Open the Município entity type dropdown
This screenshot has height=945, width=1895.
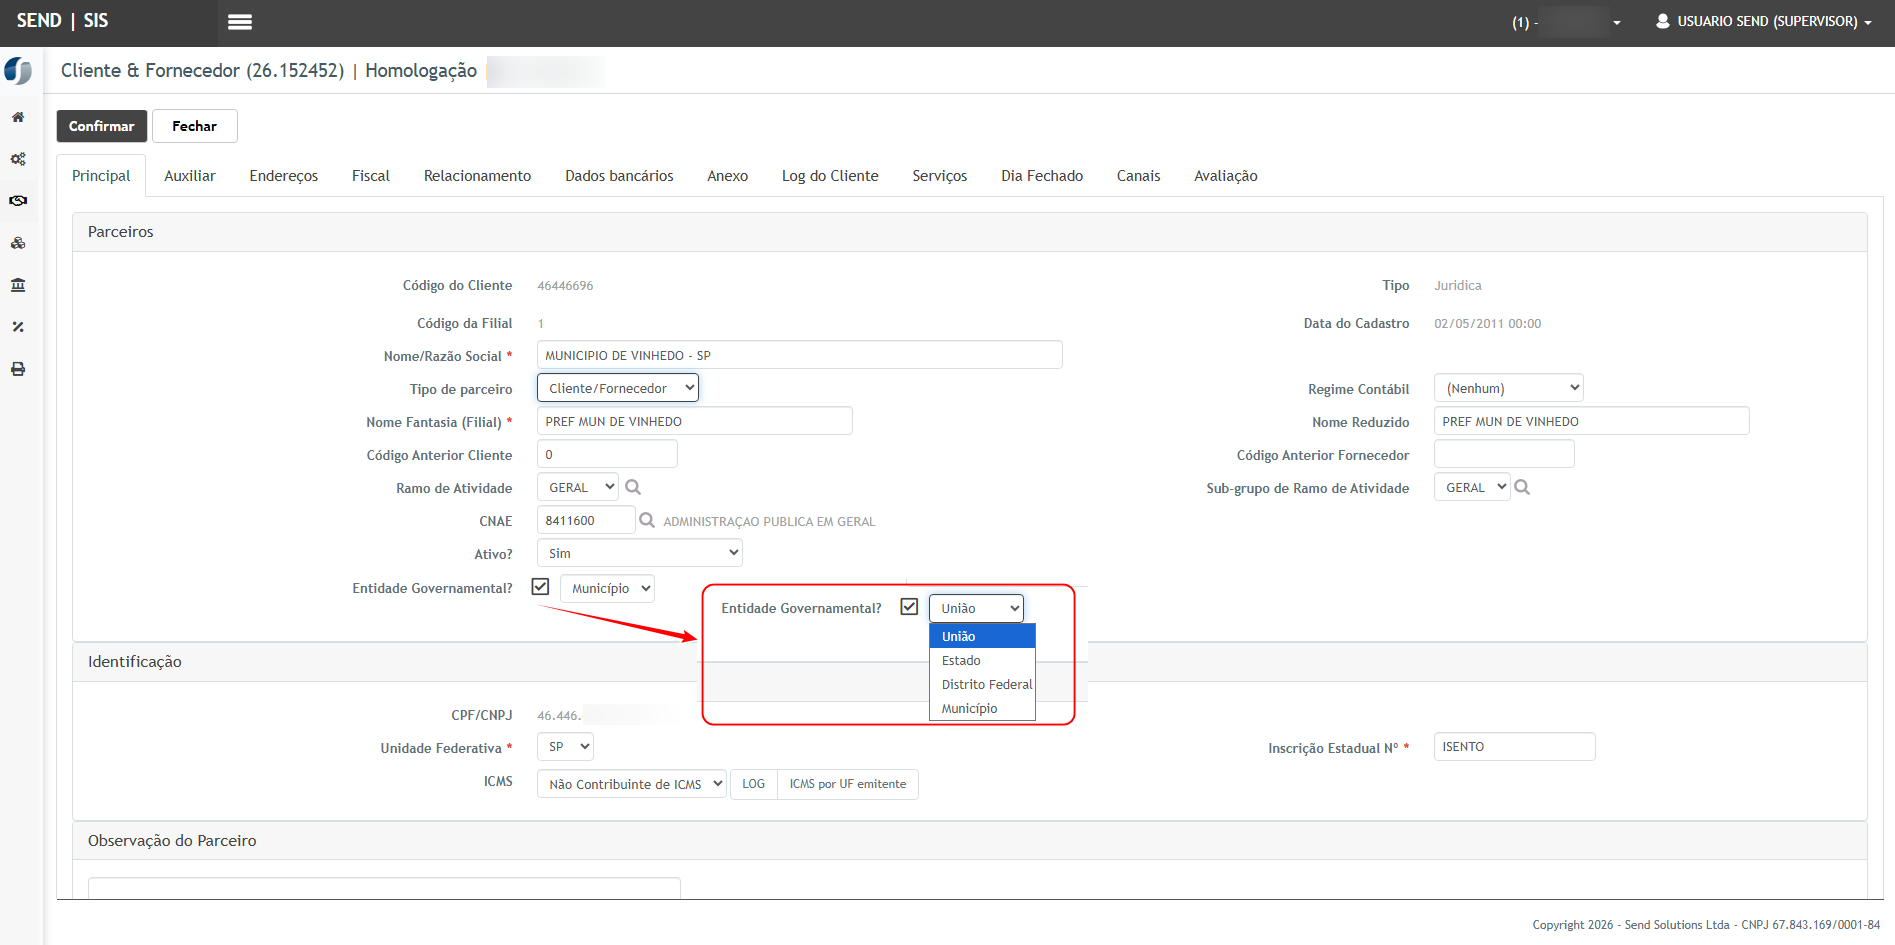(x=607, y=588)
